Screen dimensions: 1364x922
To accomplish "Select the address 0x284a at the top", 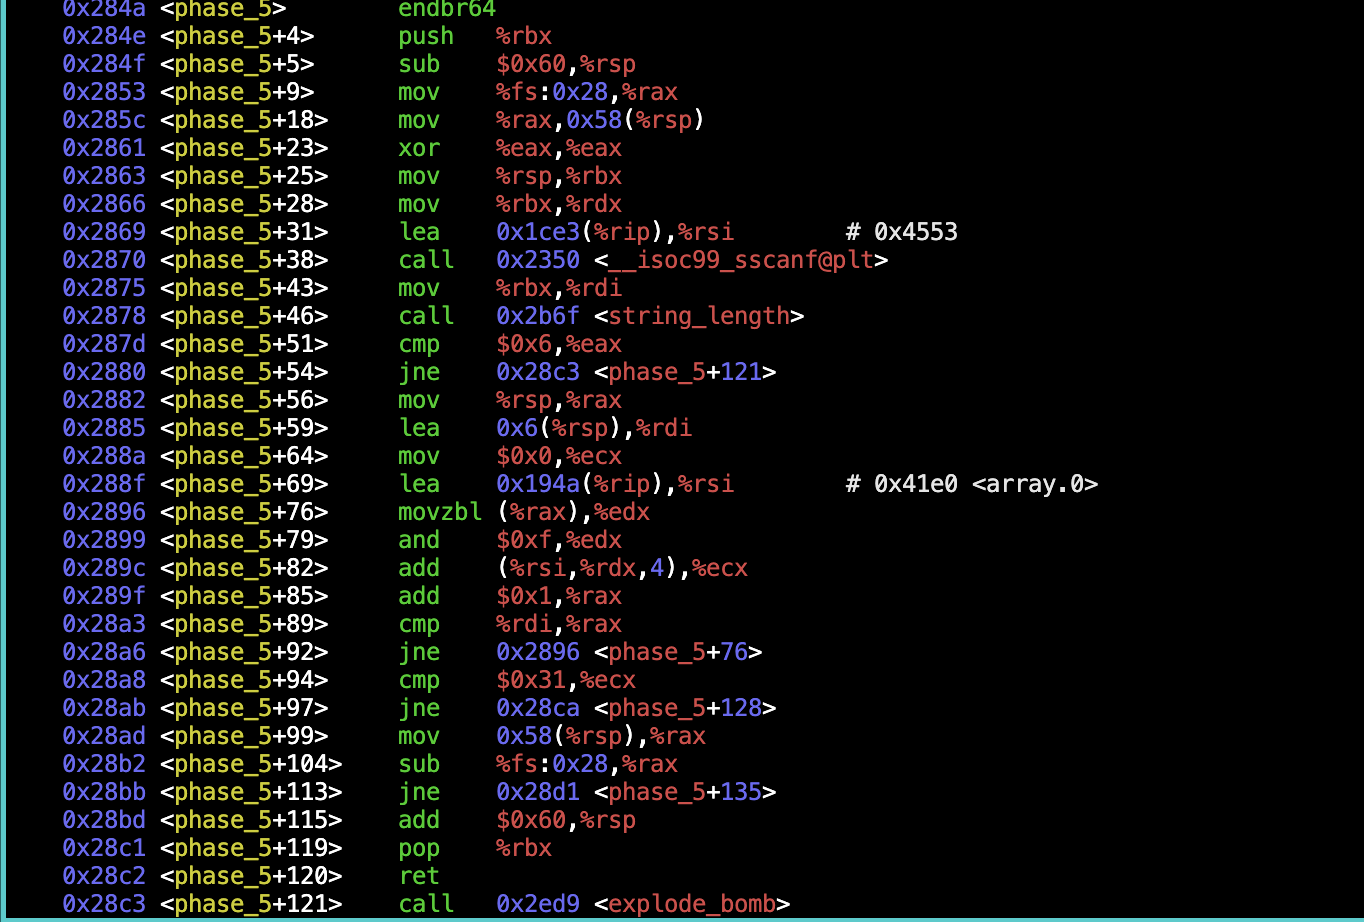I will [102, 8].
